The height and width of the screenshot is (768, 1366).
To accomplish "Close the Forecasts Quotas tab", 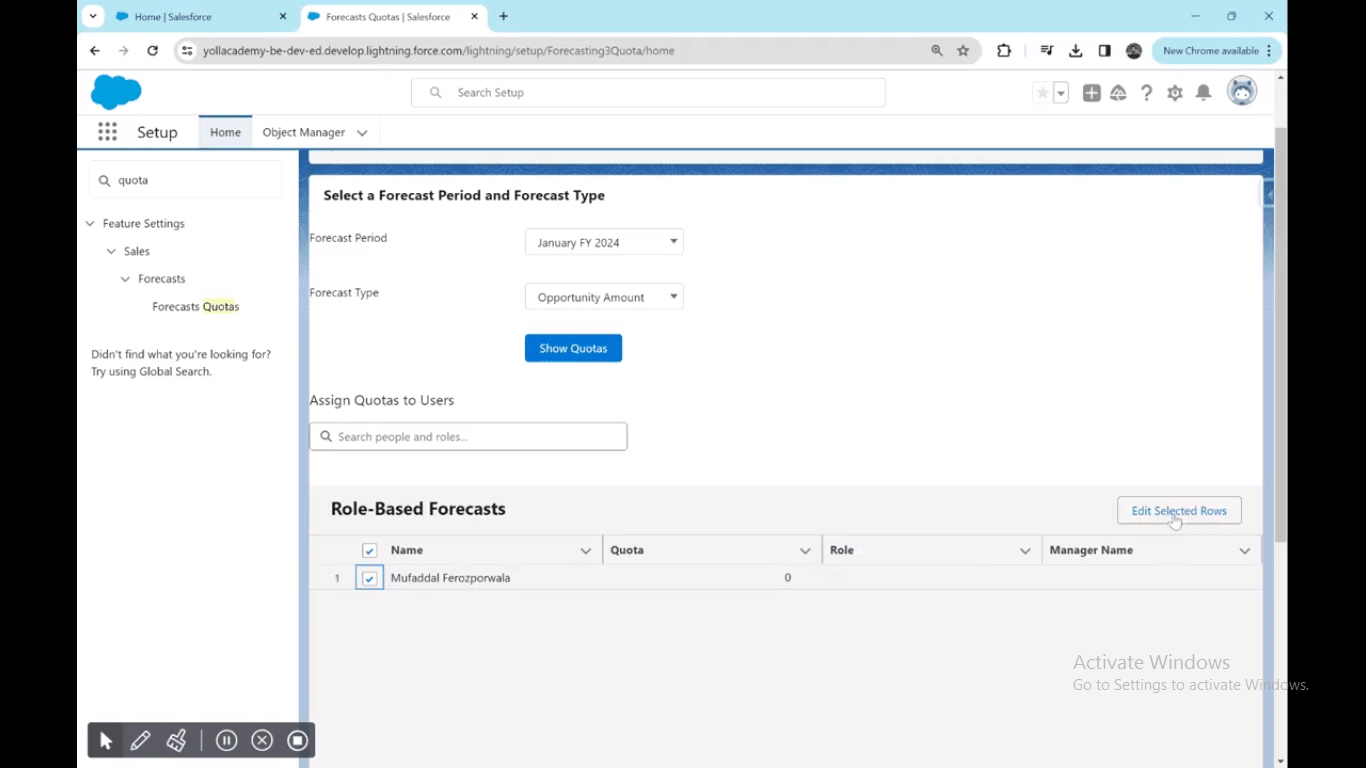I will click(x=475, y=16).
